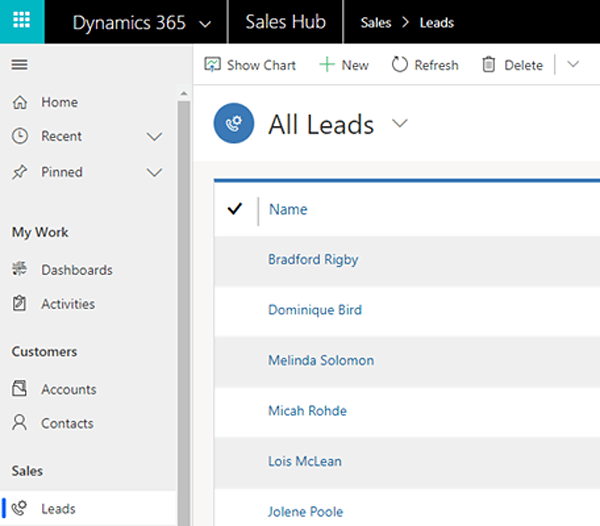600x526 pixels.
Task: Open Activities under My Work
Action: (68, 304)
